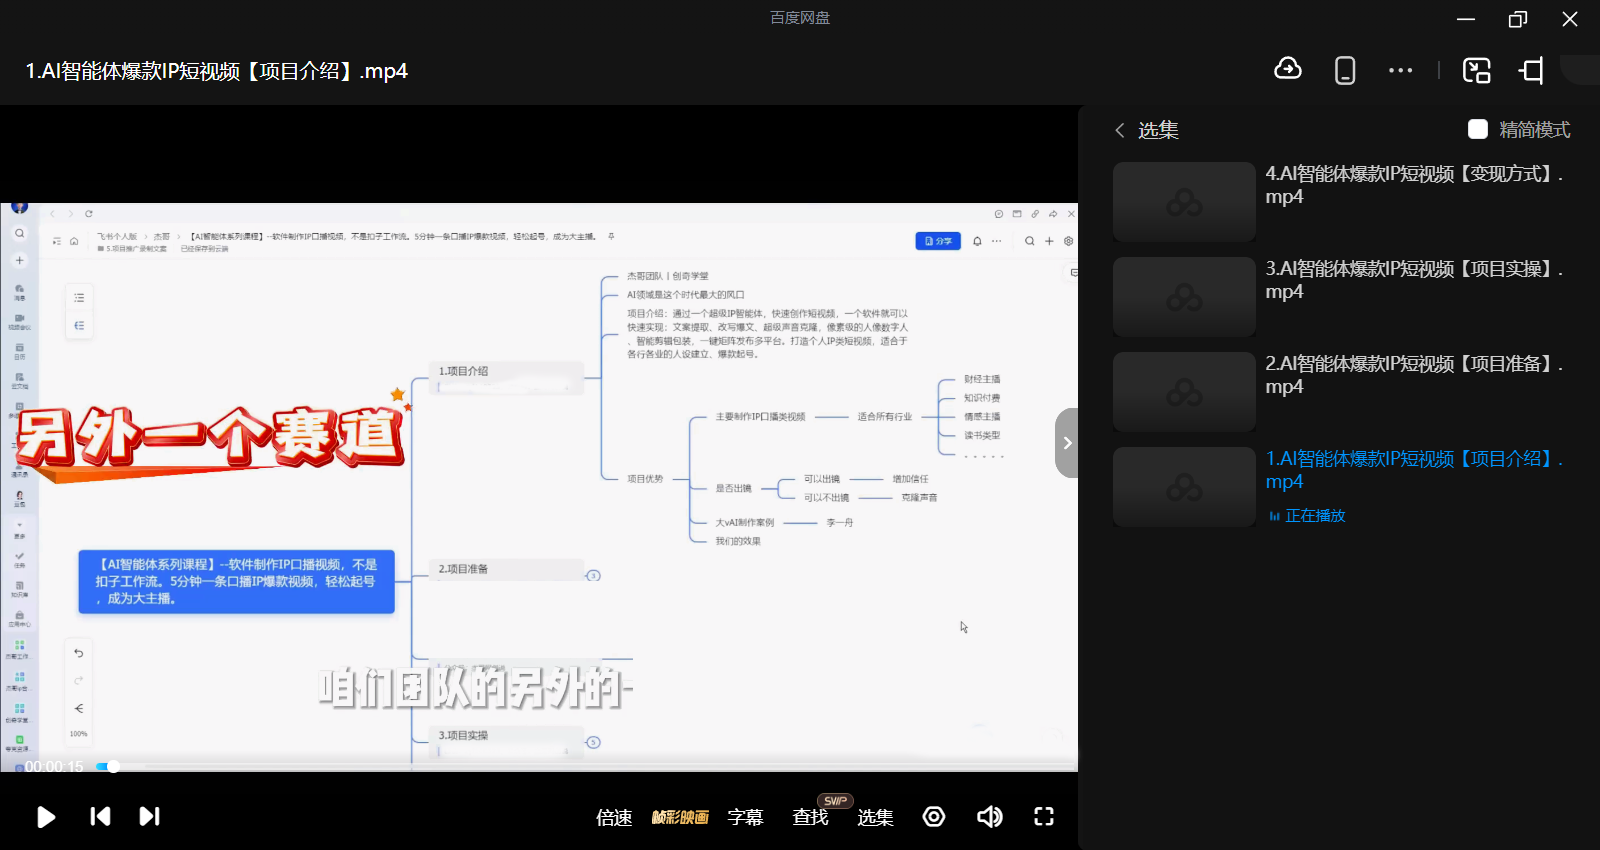
Task: Skip to the next video
Action: [149, 817]
